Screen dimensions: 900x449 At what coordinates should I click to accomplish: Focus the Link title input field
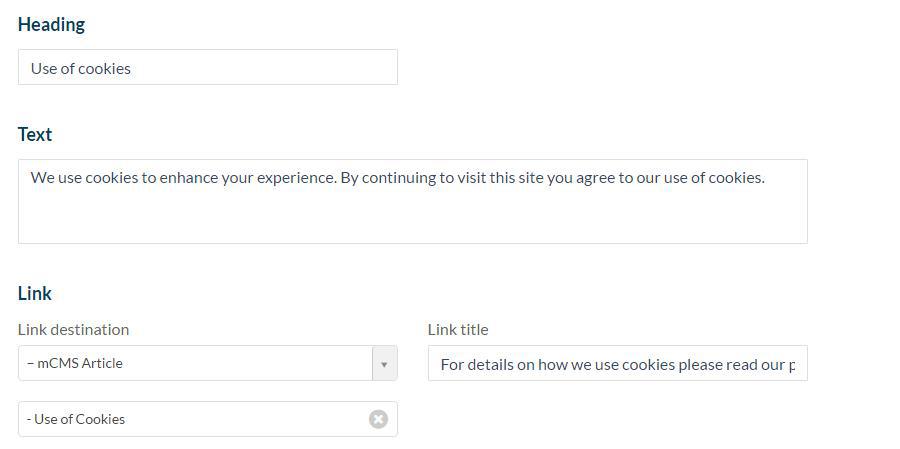(x=617, y=364)
